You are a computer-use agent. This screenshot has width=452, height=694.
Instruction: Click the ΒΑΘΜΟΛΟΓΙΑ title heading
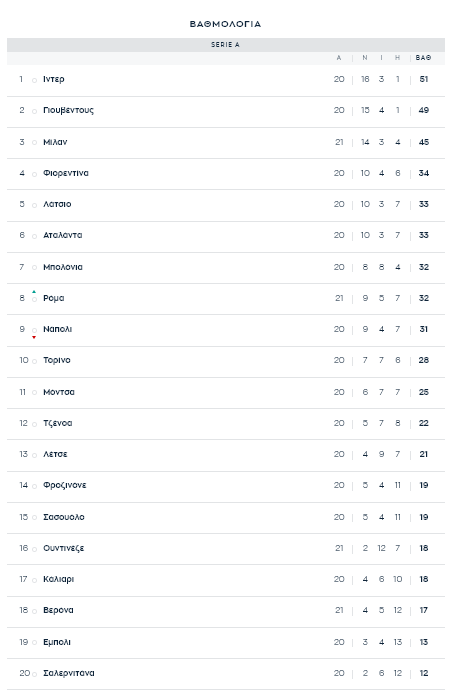click(x=225, y=24)
